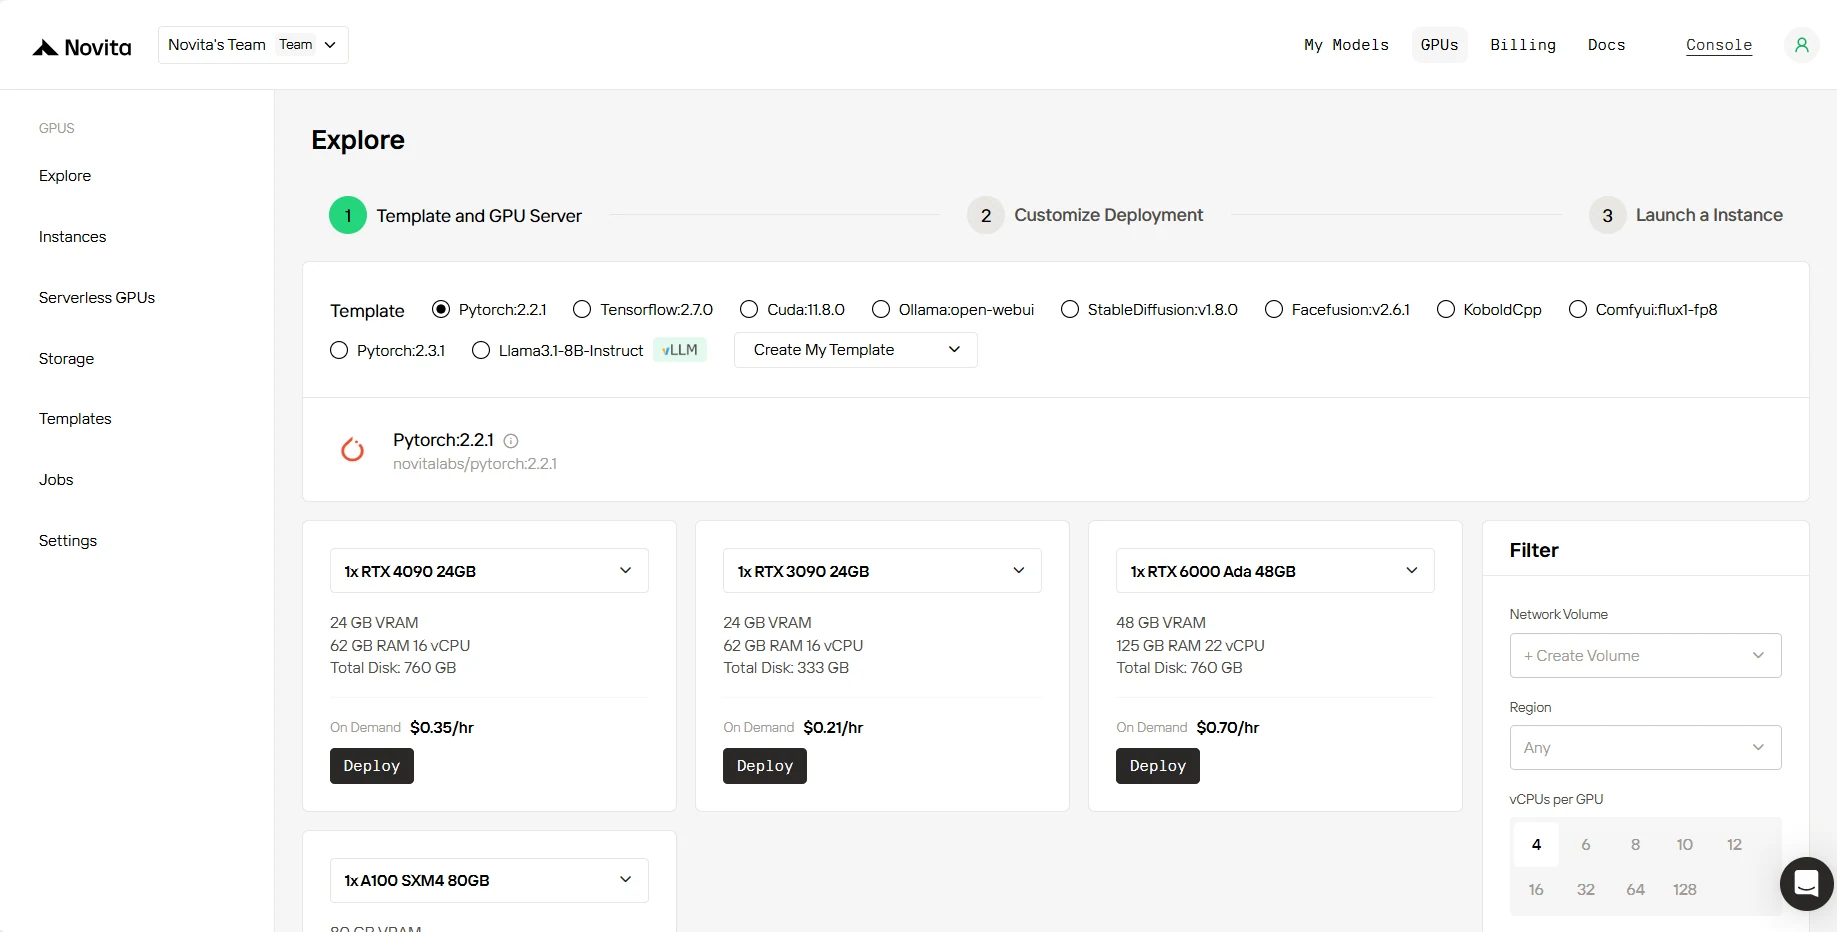Image resolution: width=1837 pixels, height=932 pixels.
Task: Set vCPUs per GPU to 32
Action: [x=1586, y=890]
